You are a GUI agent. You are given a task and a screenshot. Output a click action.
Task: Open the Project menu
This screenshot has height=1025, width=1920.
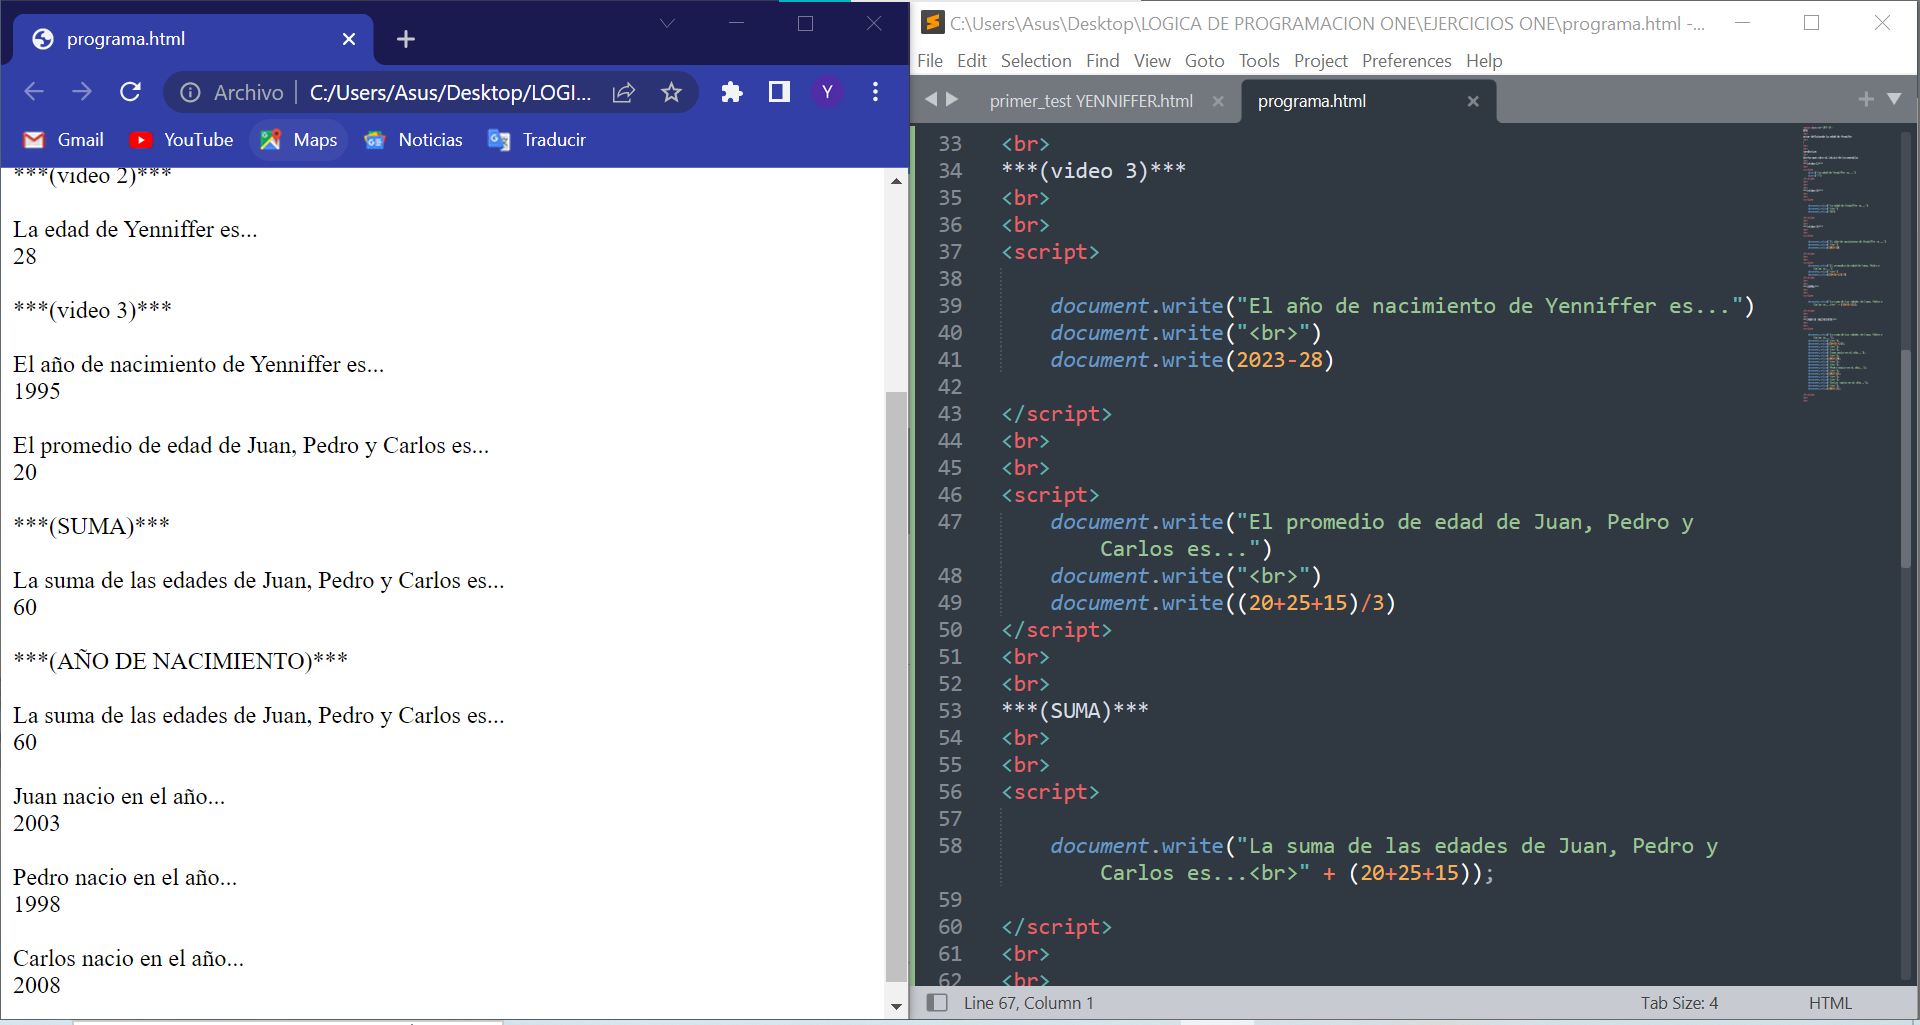[1321, 61]
